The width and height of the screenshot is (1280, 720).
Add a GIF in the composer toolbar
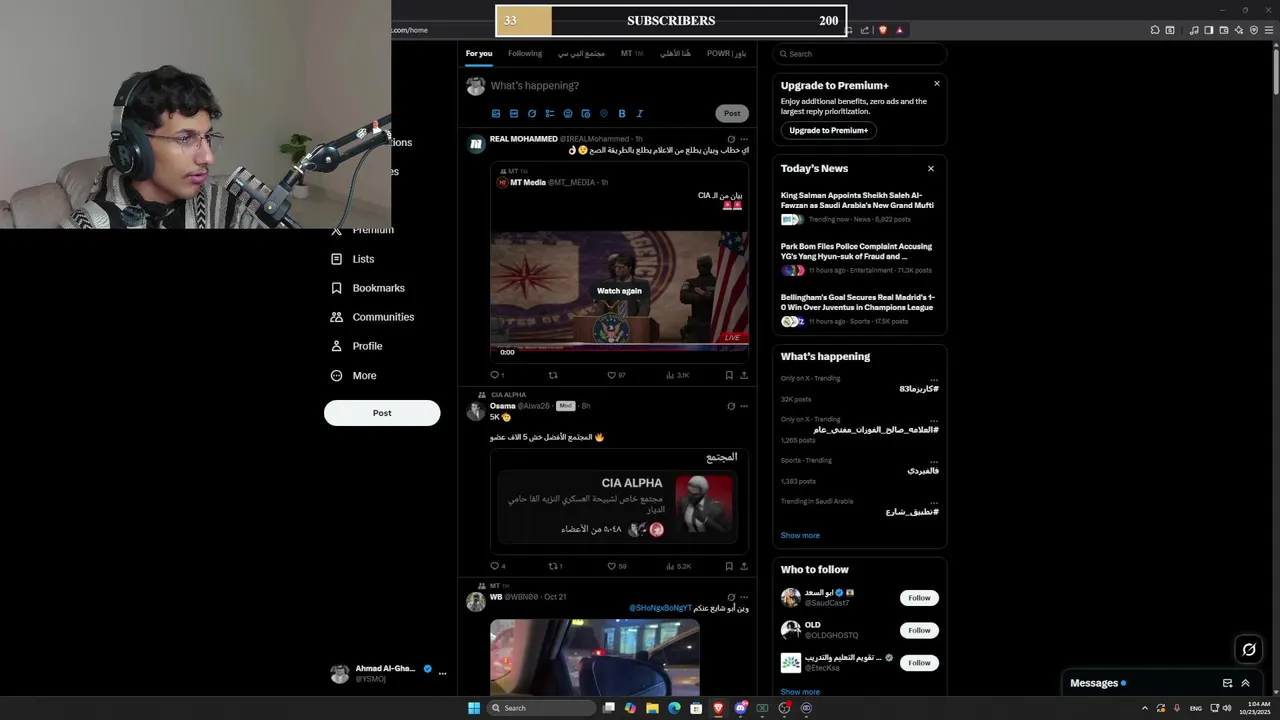[514, 114]
